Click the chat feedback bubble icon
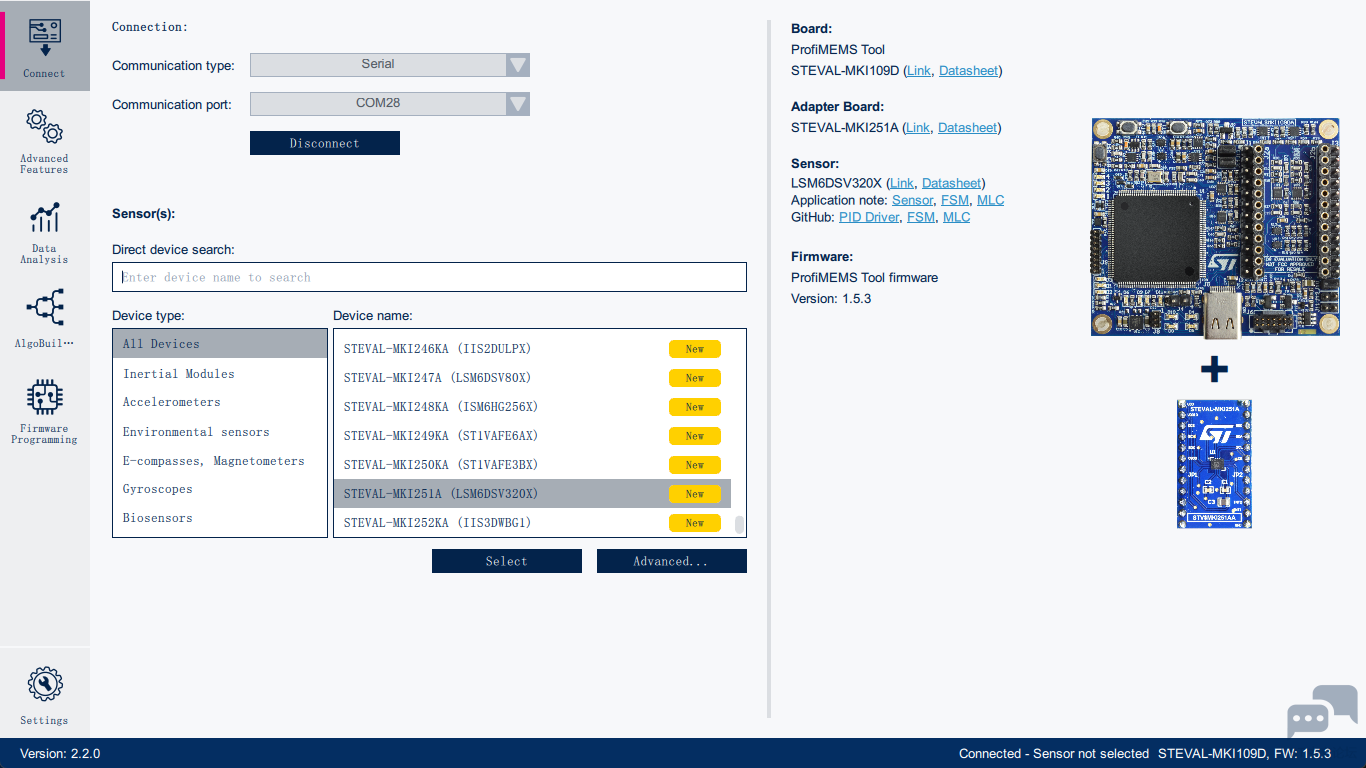 (x=1321, y=711)
